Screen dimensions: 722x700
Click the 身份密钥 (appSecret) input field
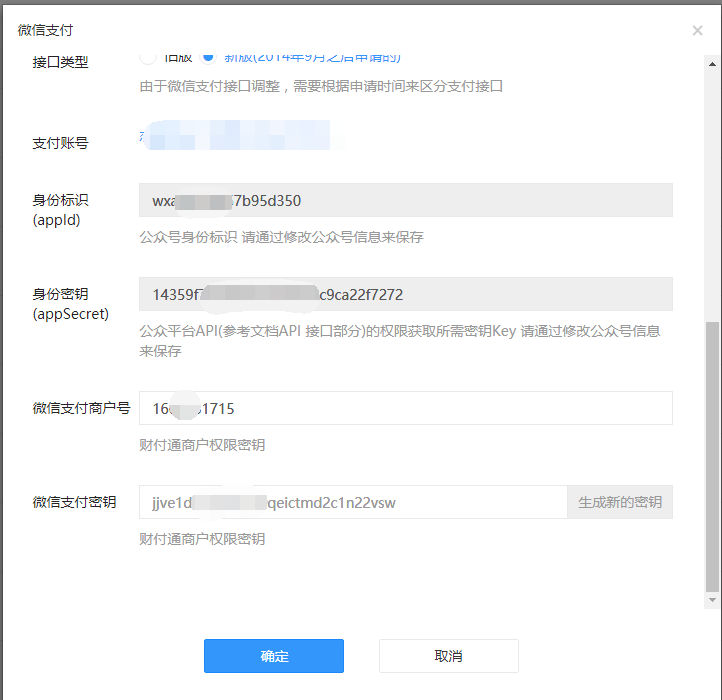(x=406, y=294)
